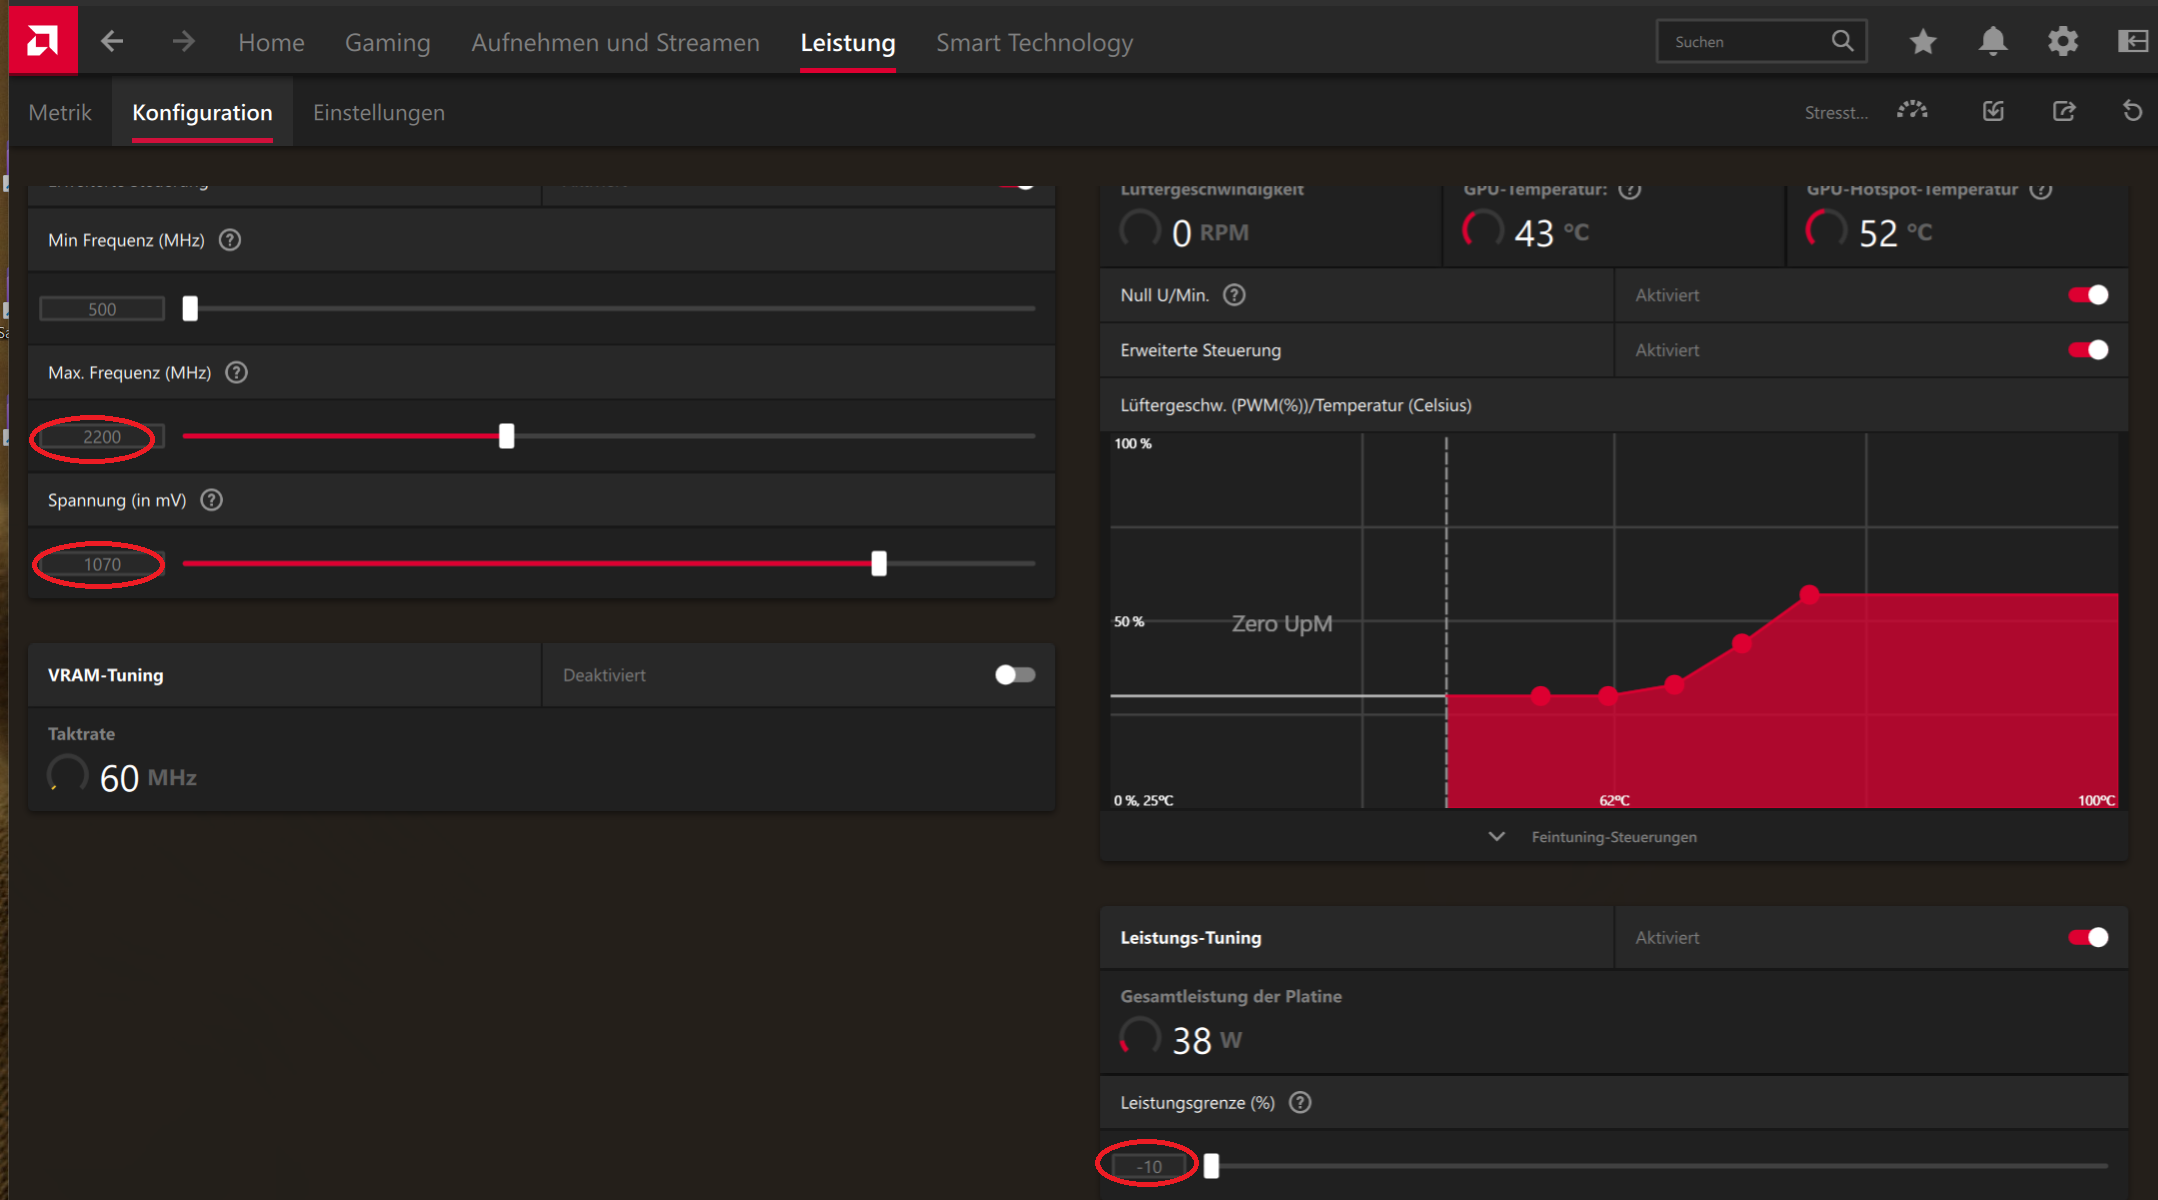Image resolution: width=2158 pixels, height=1200 pixels.
Task: Click the AMD logo icon
Action: click(x=42, y=40)
